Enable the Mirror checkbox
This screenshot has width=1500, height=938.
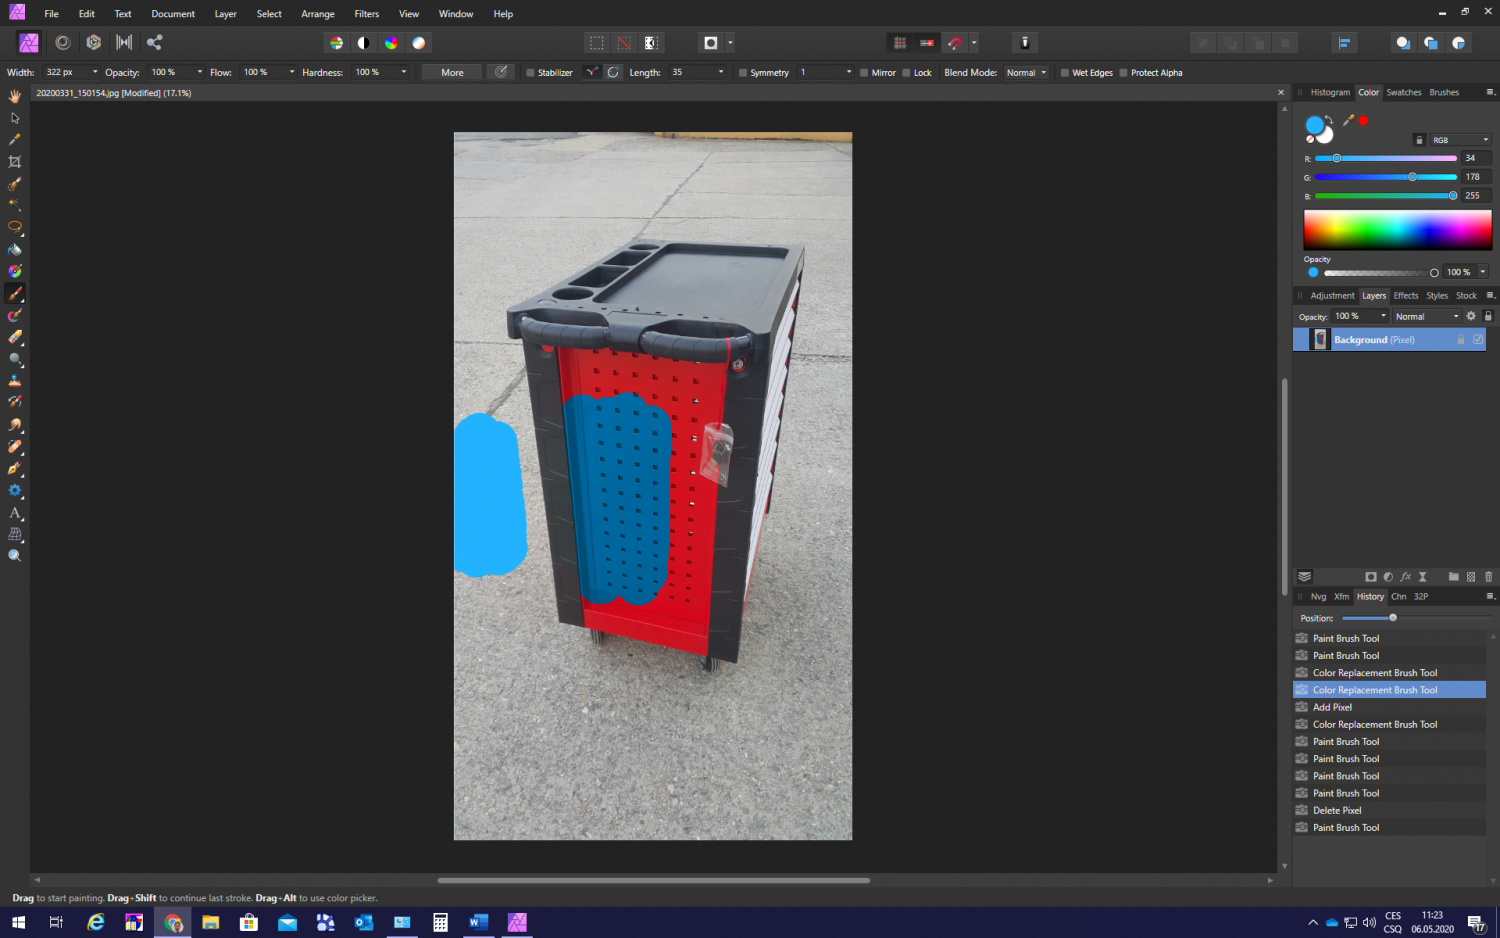point(862,72)
